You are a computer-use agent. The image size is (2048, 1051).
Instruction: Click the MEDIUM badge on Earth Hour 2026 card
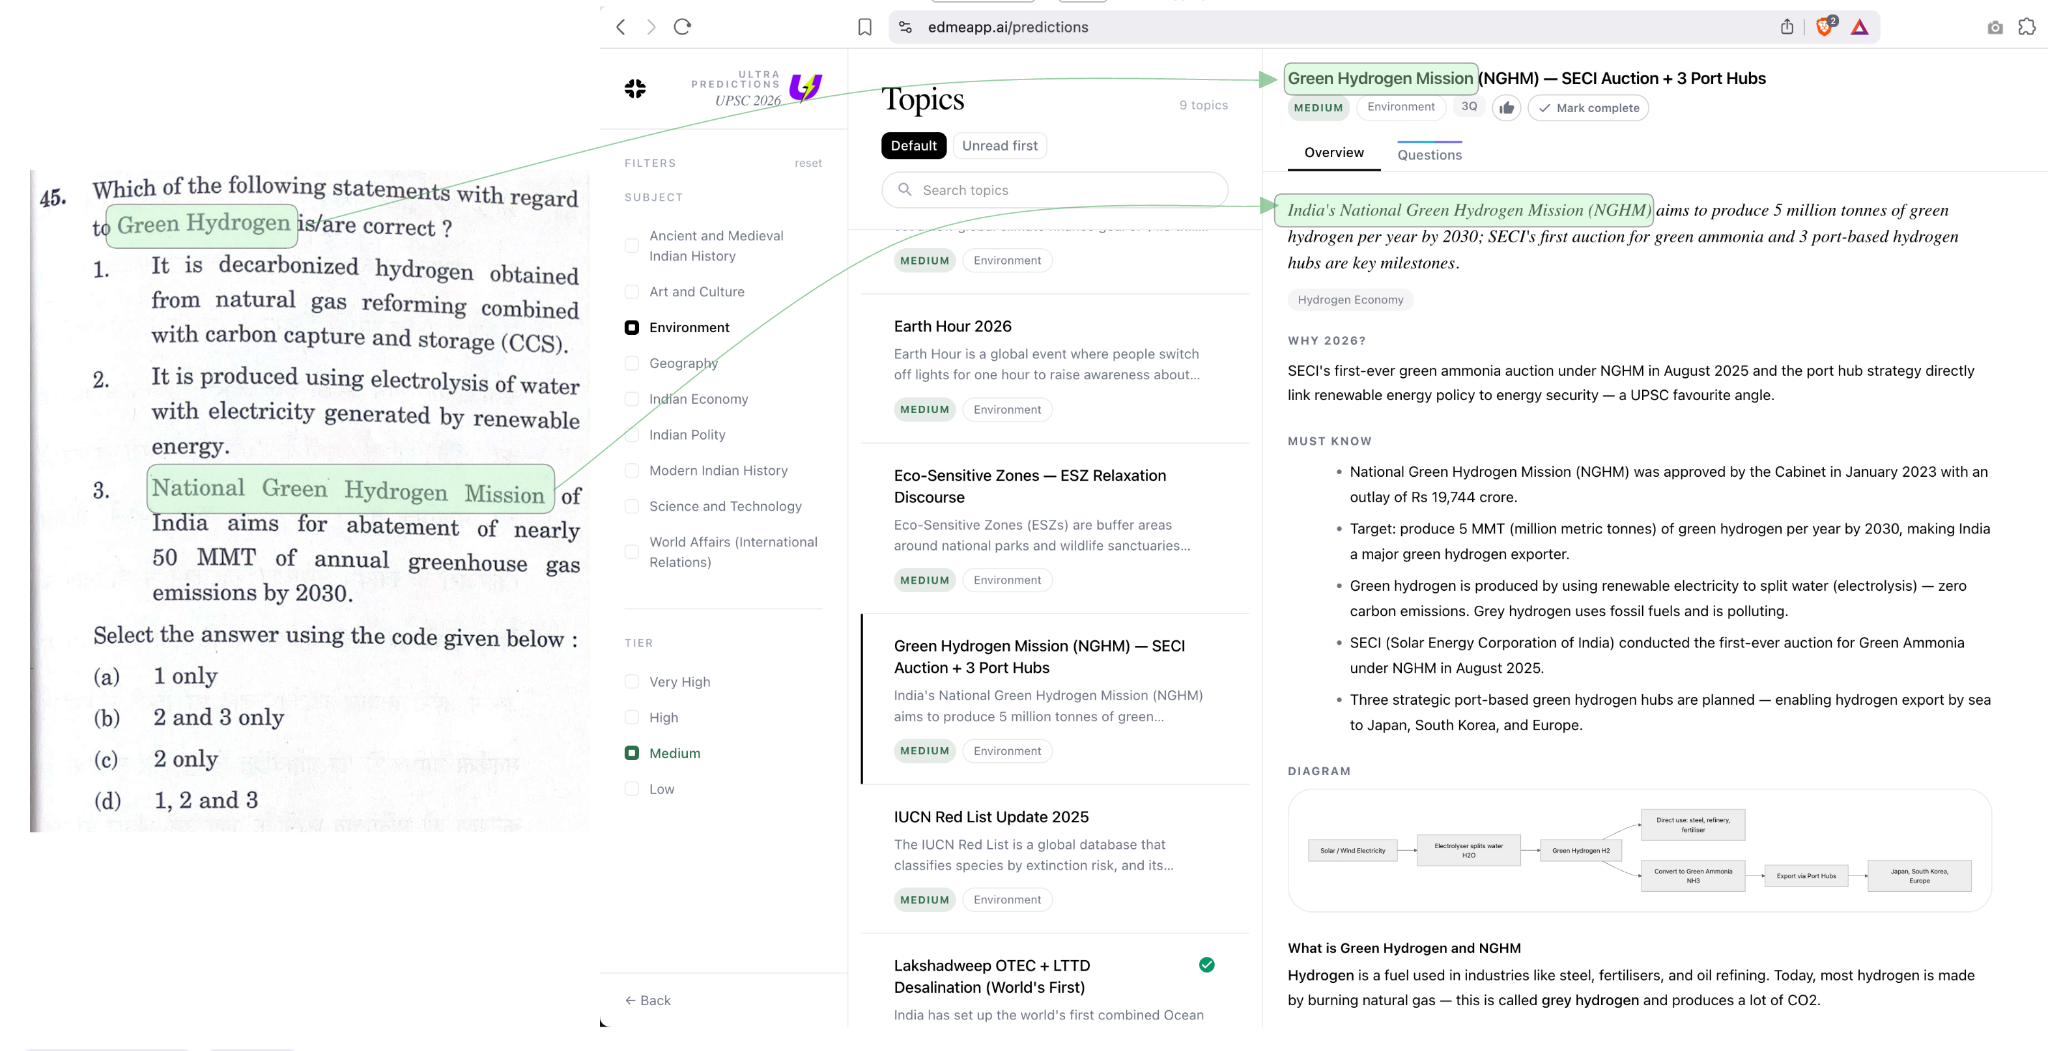tap(925, 410)
